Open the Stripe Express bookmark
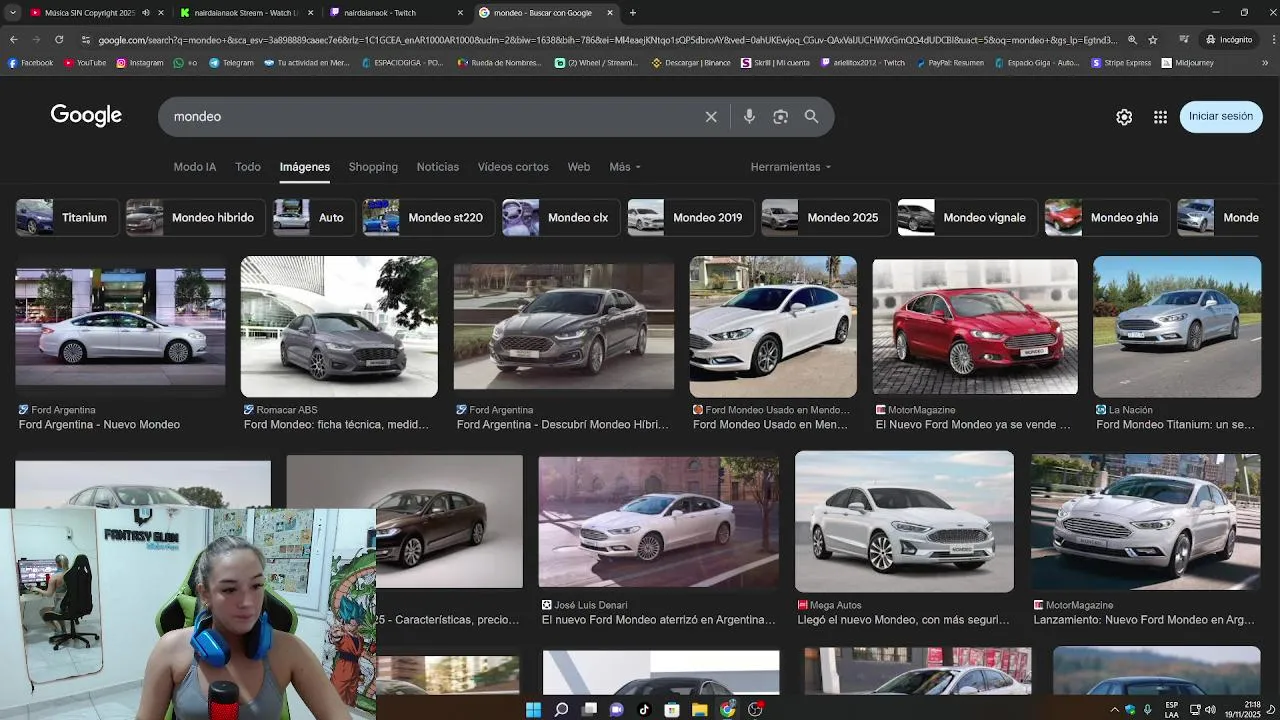The height and width of the screenshot is (720, 1280). point(1121,62)
